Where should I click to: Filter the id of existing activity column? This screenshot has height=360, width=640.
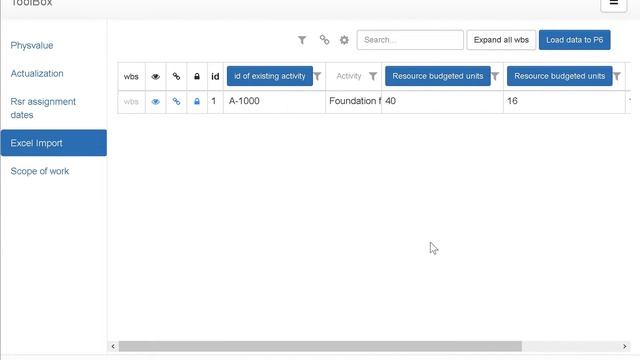317,76
